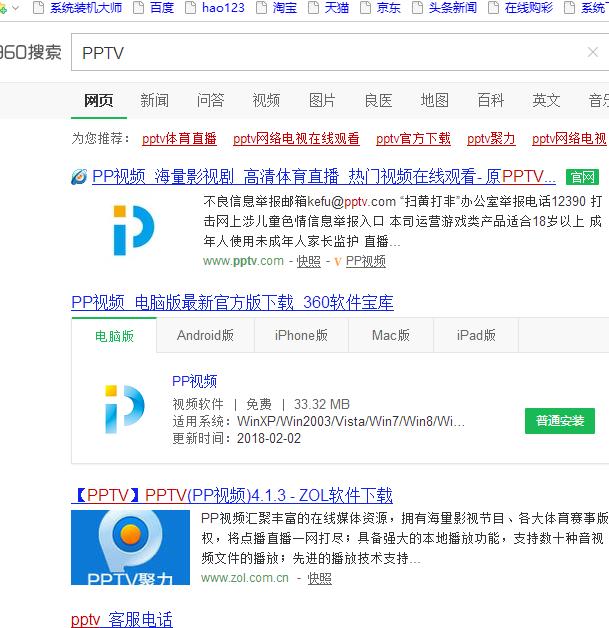Click suggested search pptv官方下载
The image size is (609, 628).
(x=413, y=139)
